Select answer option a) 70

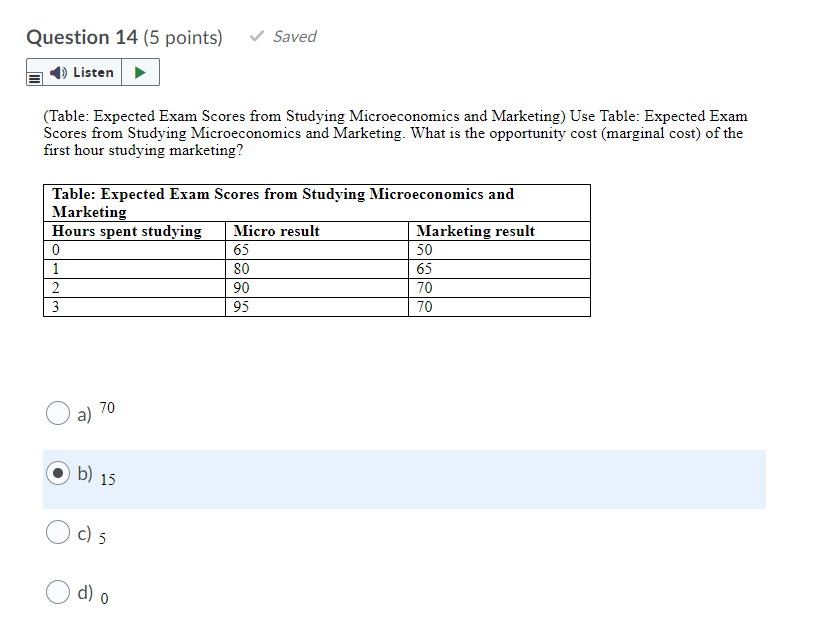(x=58, y=413)
